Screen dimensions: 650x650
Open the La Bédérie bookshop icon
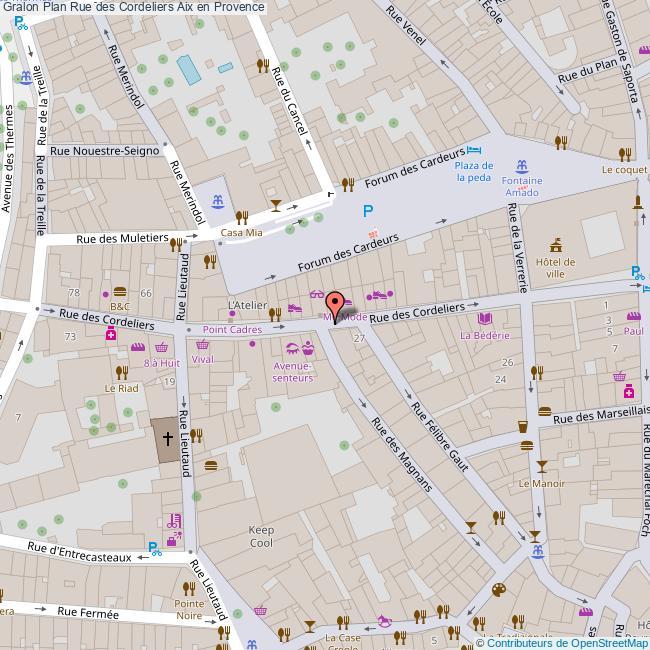pos(486,318)
